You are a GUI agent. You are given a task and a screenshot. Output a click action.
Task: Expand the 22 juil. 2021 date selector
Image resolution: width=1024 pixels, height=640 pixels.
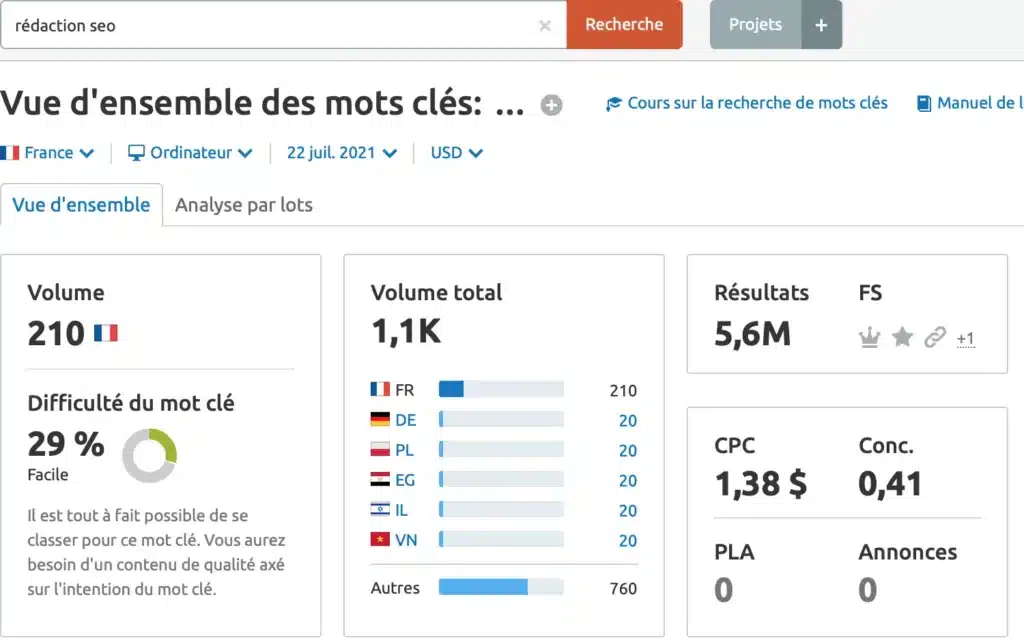pyautogui.click(x=341, y=153)
